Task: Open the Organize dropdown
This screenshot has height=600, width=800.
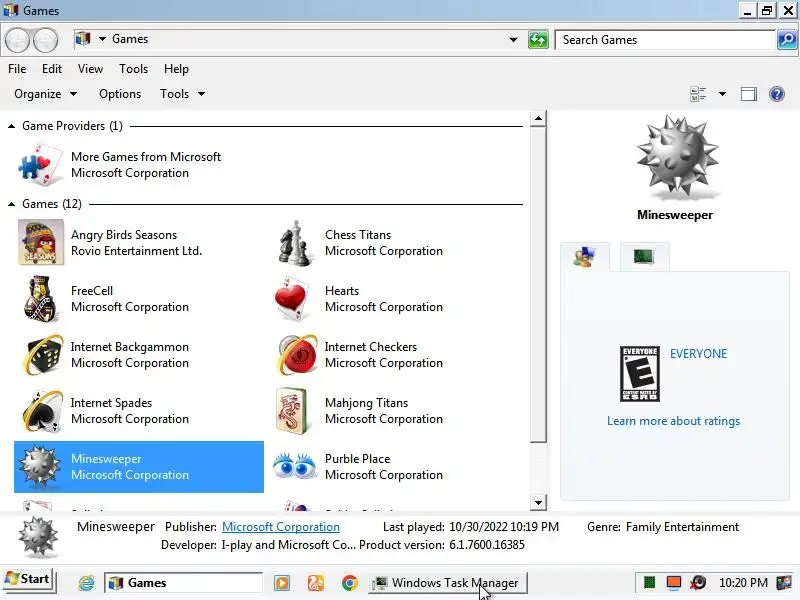Action: [x=45, y=94]
